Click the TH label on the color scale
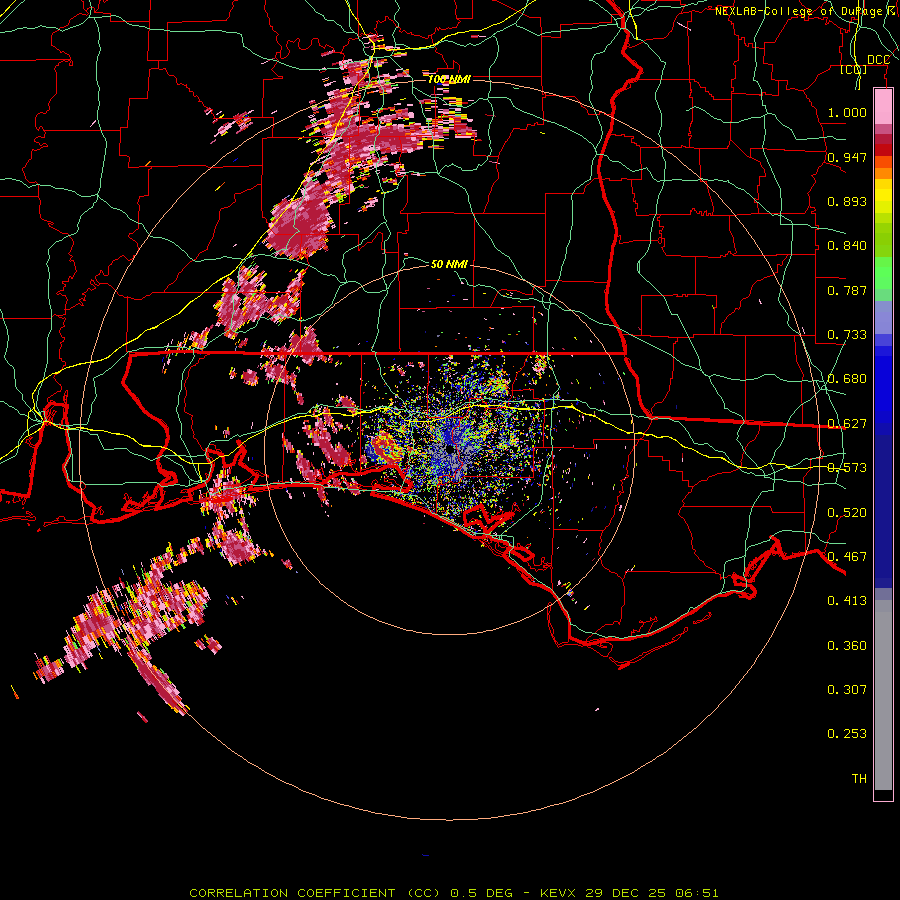 pyautogui.click(x=859, y=779)
